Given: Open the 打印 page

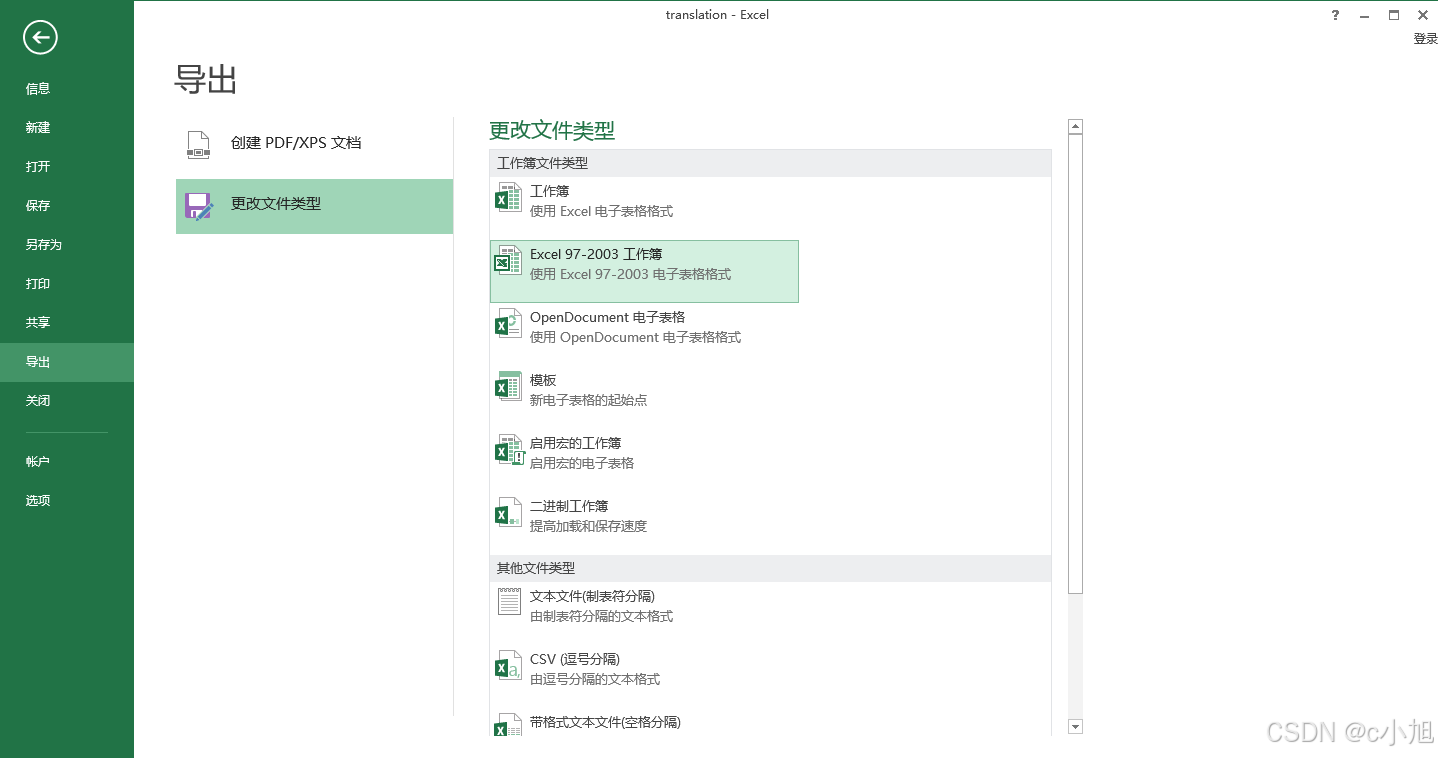Looking at the screenshot, I should (x=67, y=283).
